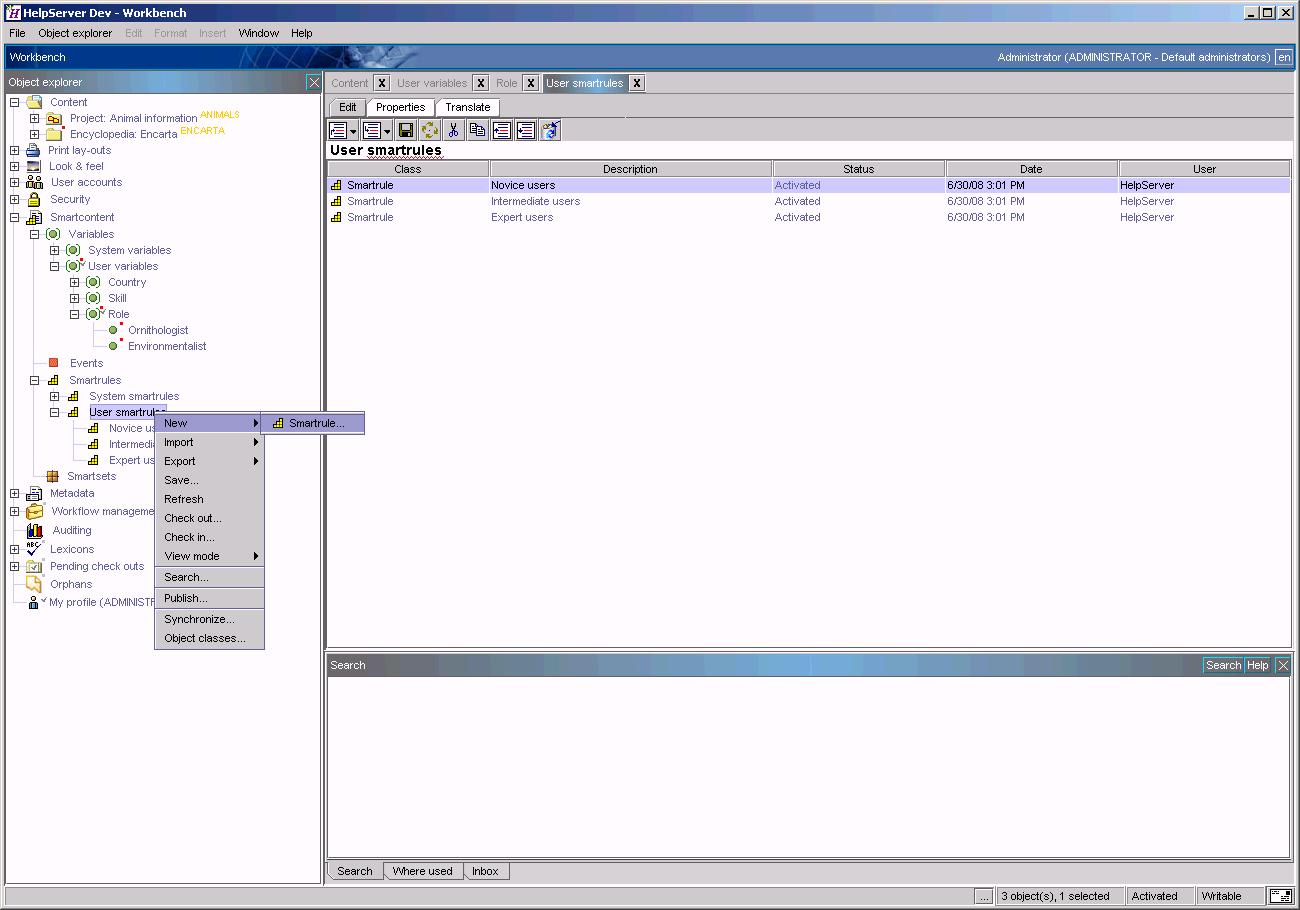Open the first toolbar icon's dropdown arrow

(x=351, y=130)
